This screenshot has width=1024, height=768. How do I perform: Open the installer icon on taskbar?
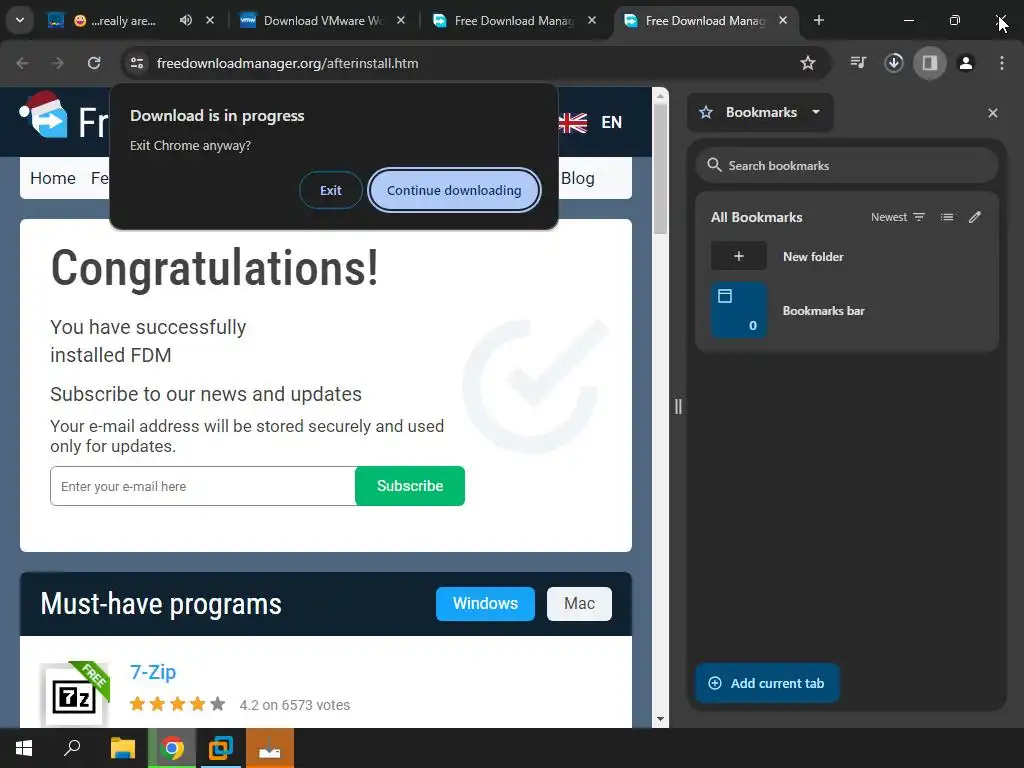pos(270,748)
